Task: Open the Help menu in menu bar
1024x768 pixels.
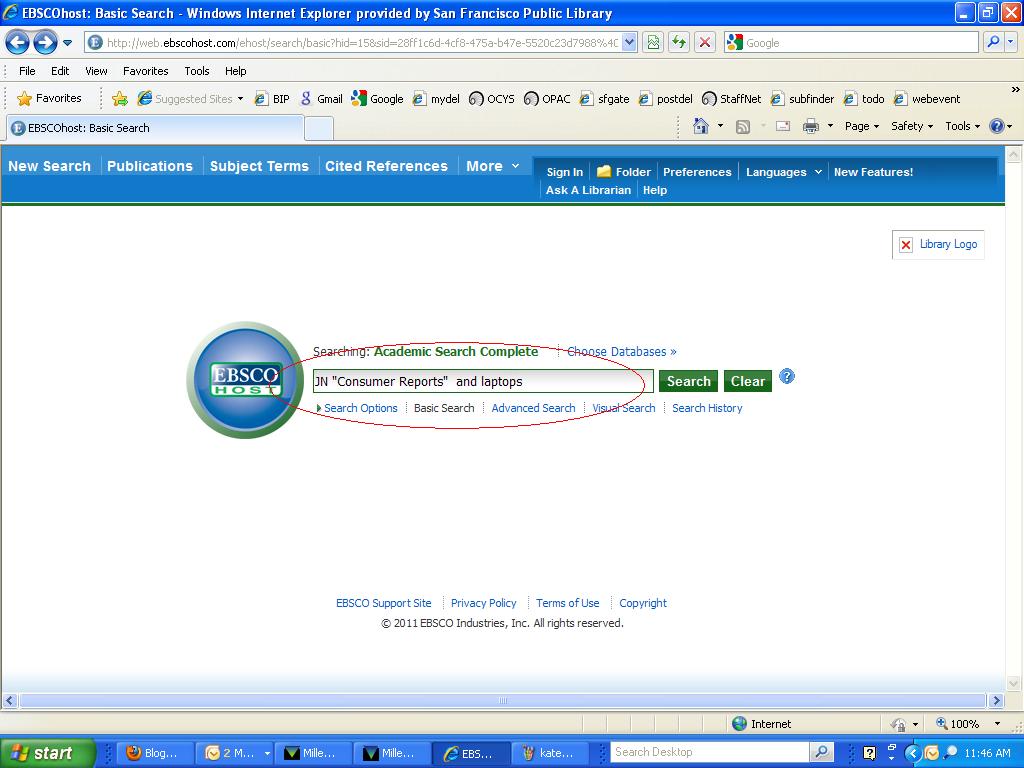Action: click(x=236, y=71)
